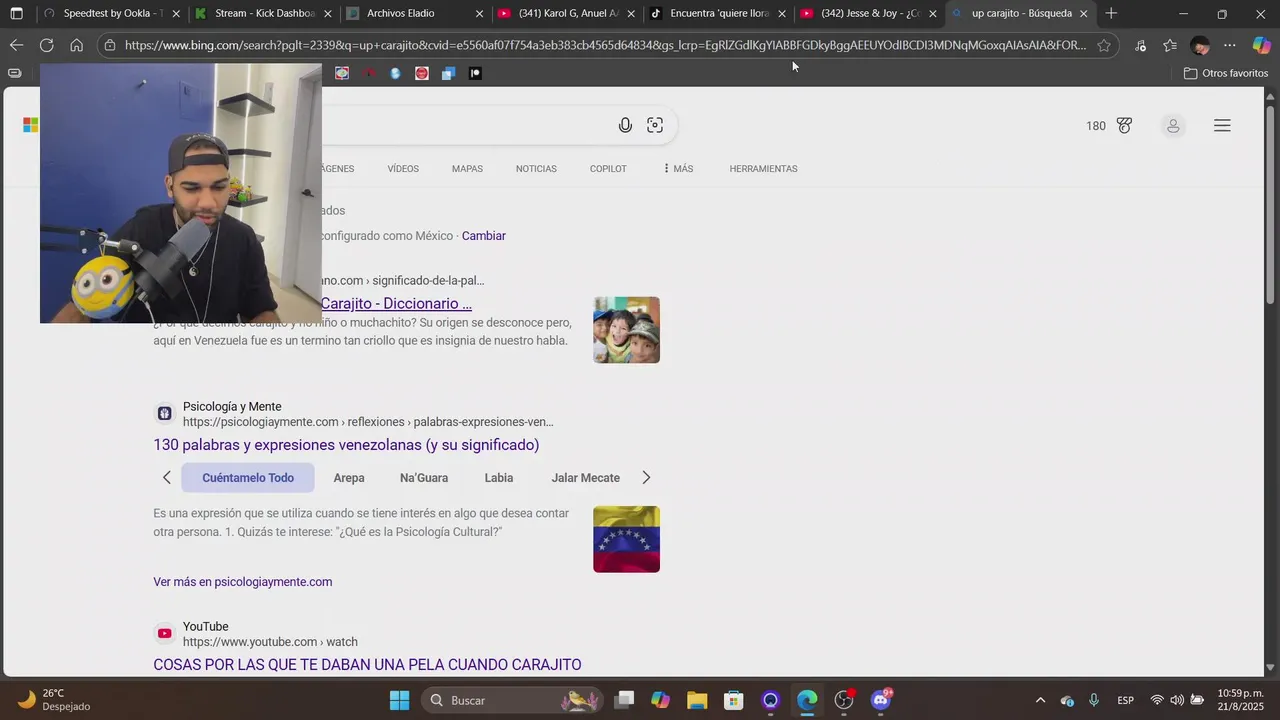Switch to Stream - Kick Dashboard tab
Viewport: 1280px width, 720px height.
[x=264, y=14]
